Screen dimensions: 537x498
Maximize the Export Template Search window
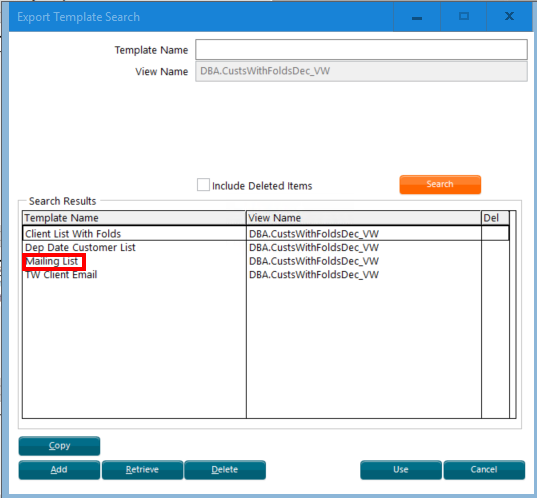(463, 17)
